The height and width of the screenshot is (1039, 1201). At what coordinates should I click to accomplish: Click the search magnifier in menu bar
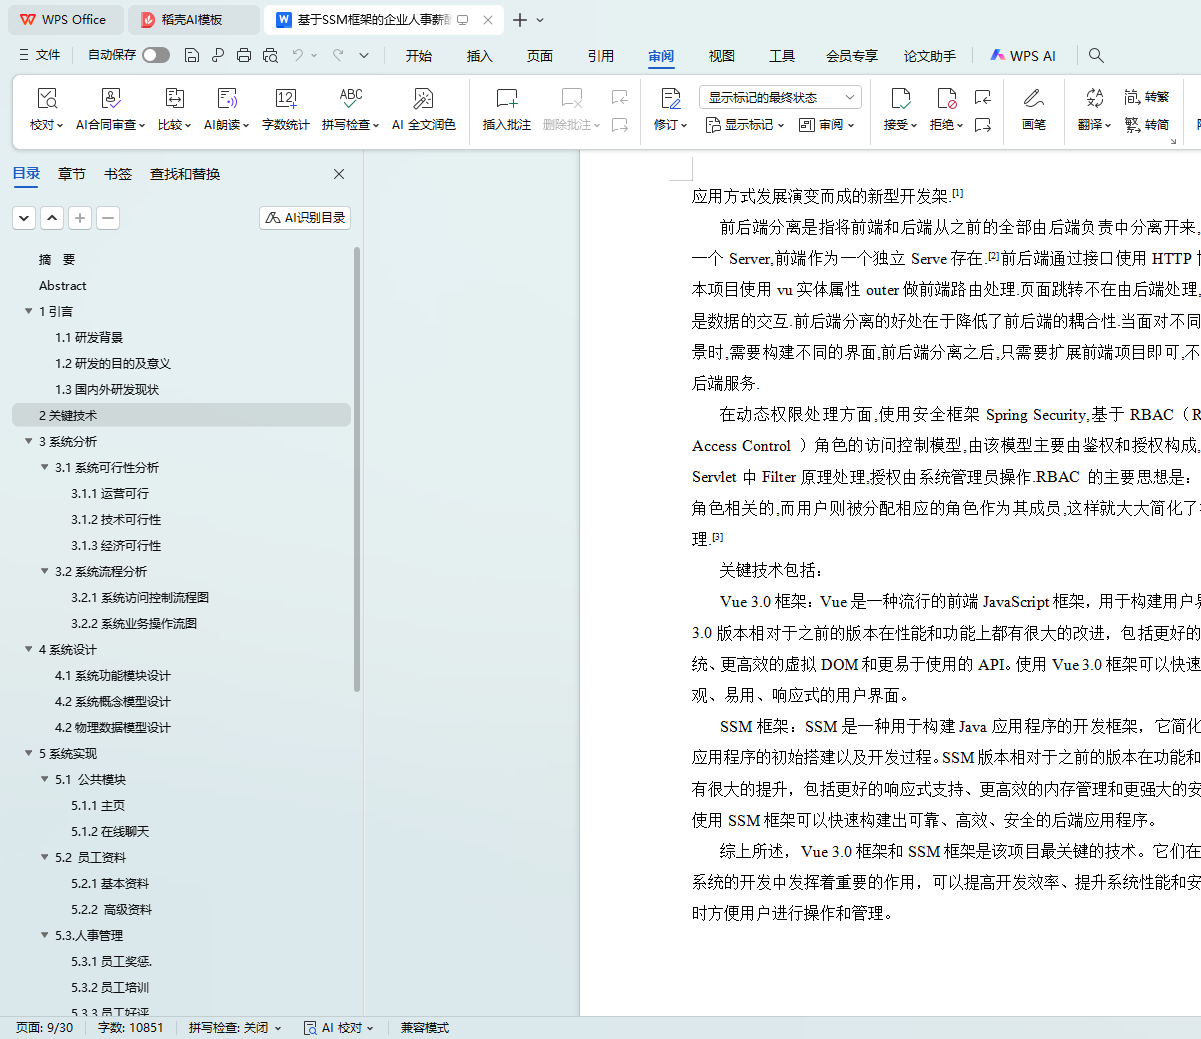click(x=1096, y=56)
